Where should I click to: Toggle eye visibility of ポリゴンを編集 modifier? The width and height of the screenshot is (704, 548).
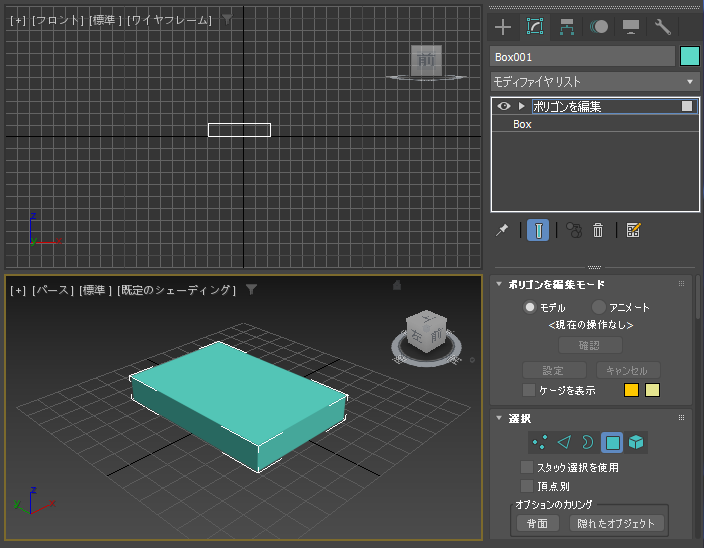(504, 106)
